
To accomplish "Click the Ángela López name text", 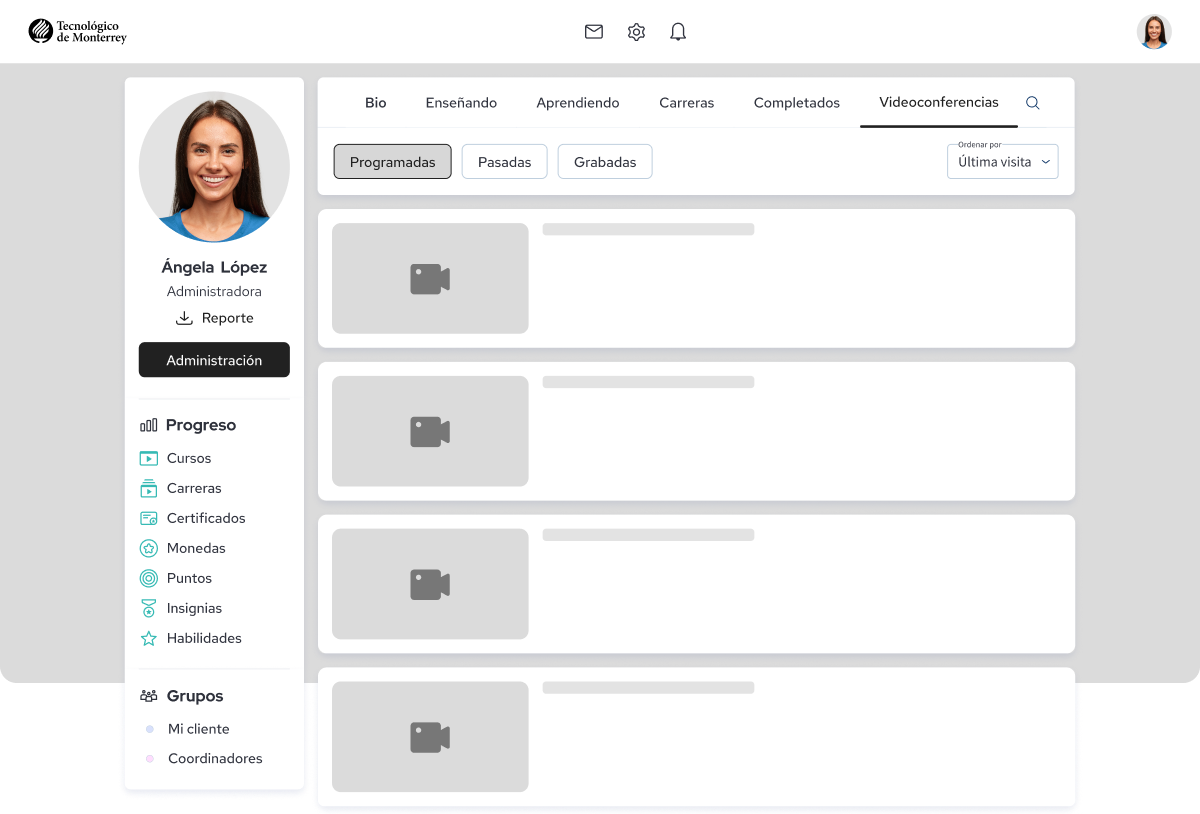I will tap(214, 267).
